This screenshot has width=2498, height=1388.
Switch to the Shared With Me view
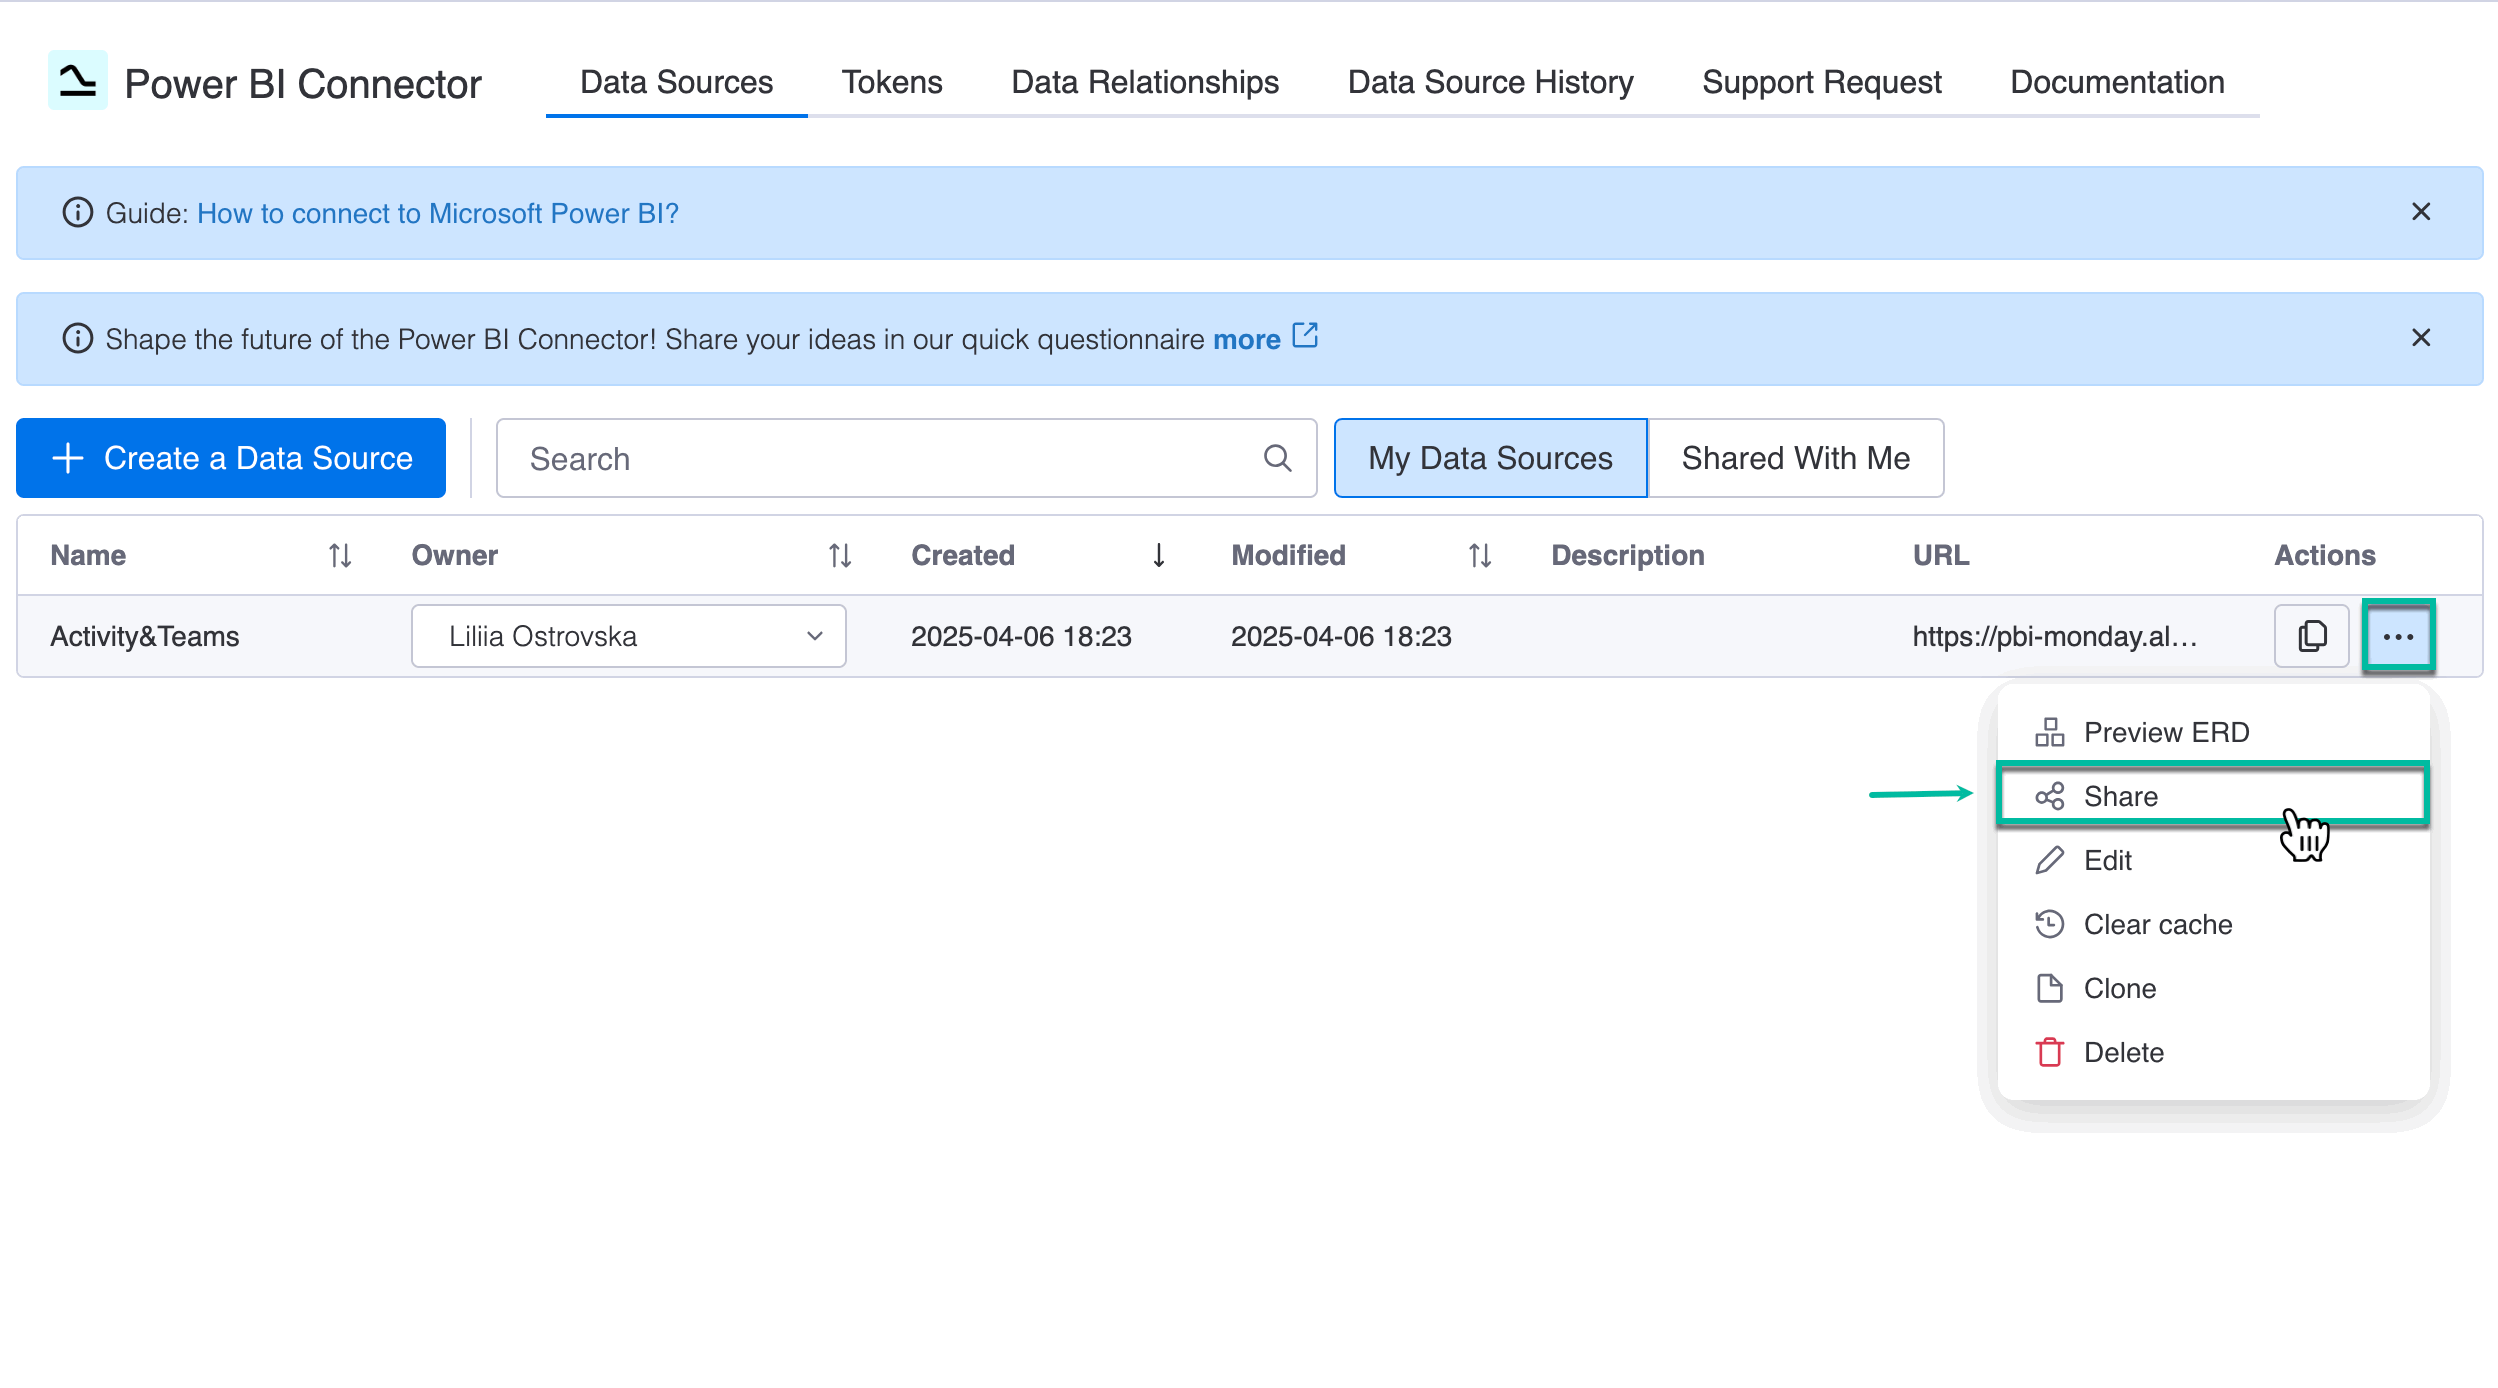[x=1795, y=458]
